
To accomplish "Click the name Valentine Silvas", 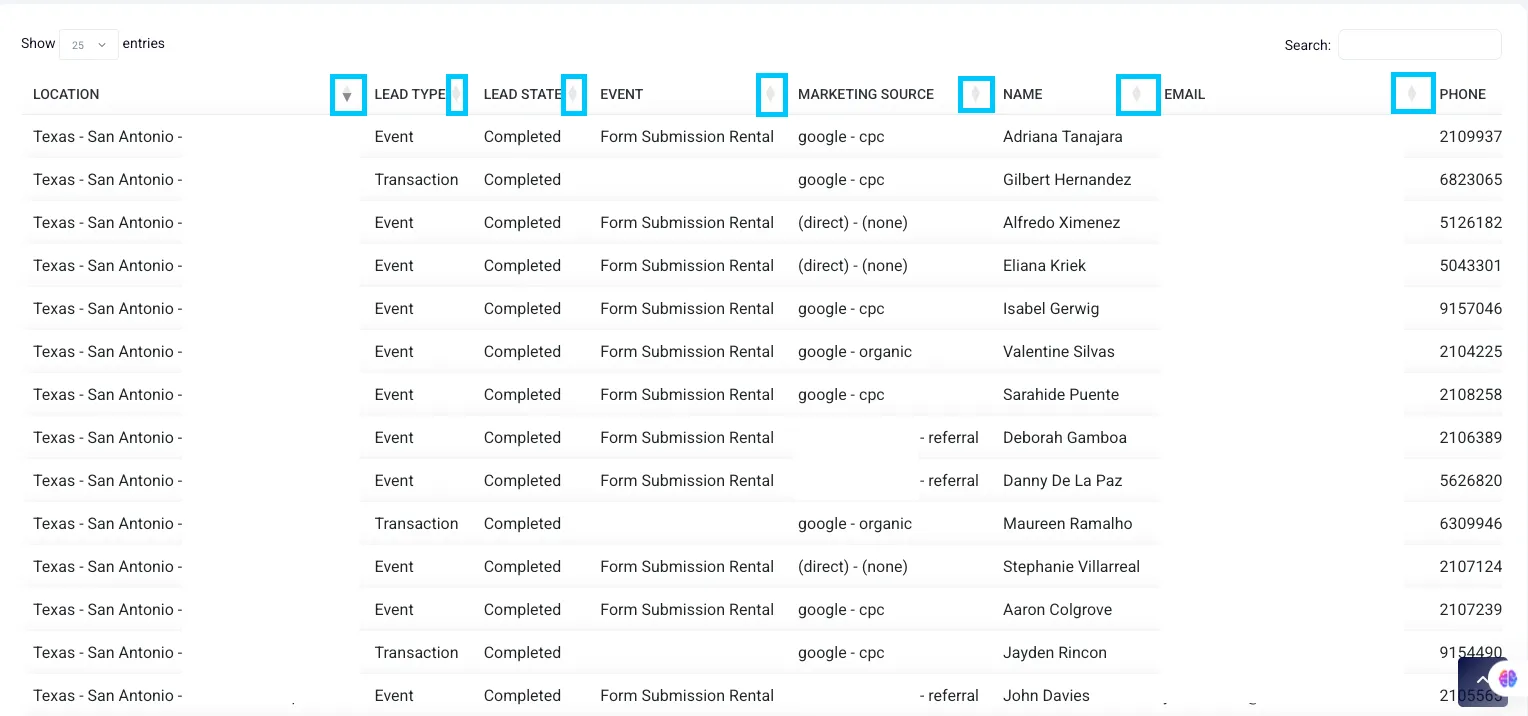I will coord(1058,352).
